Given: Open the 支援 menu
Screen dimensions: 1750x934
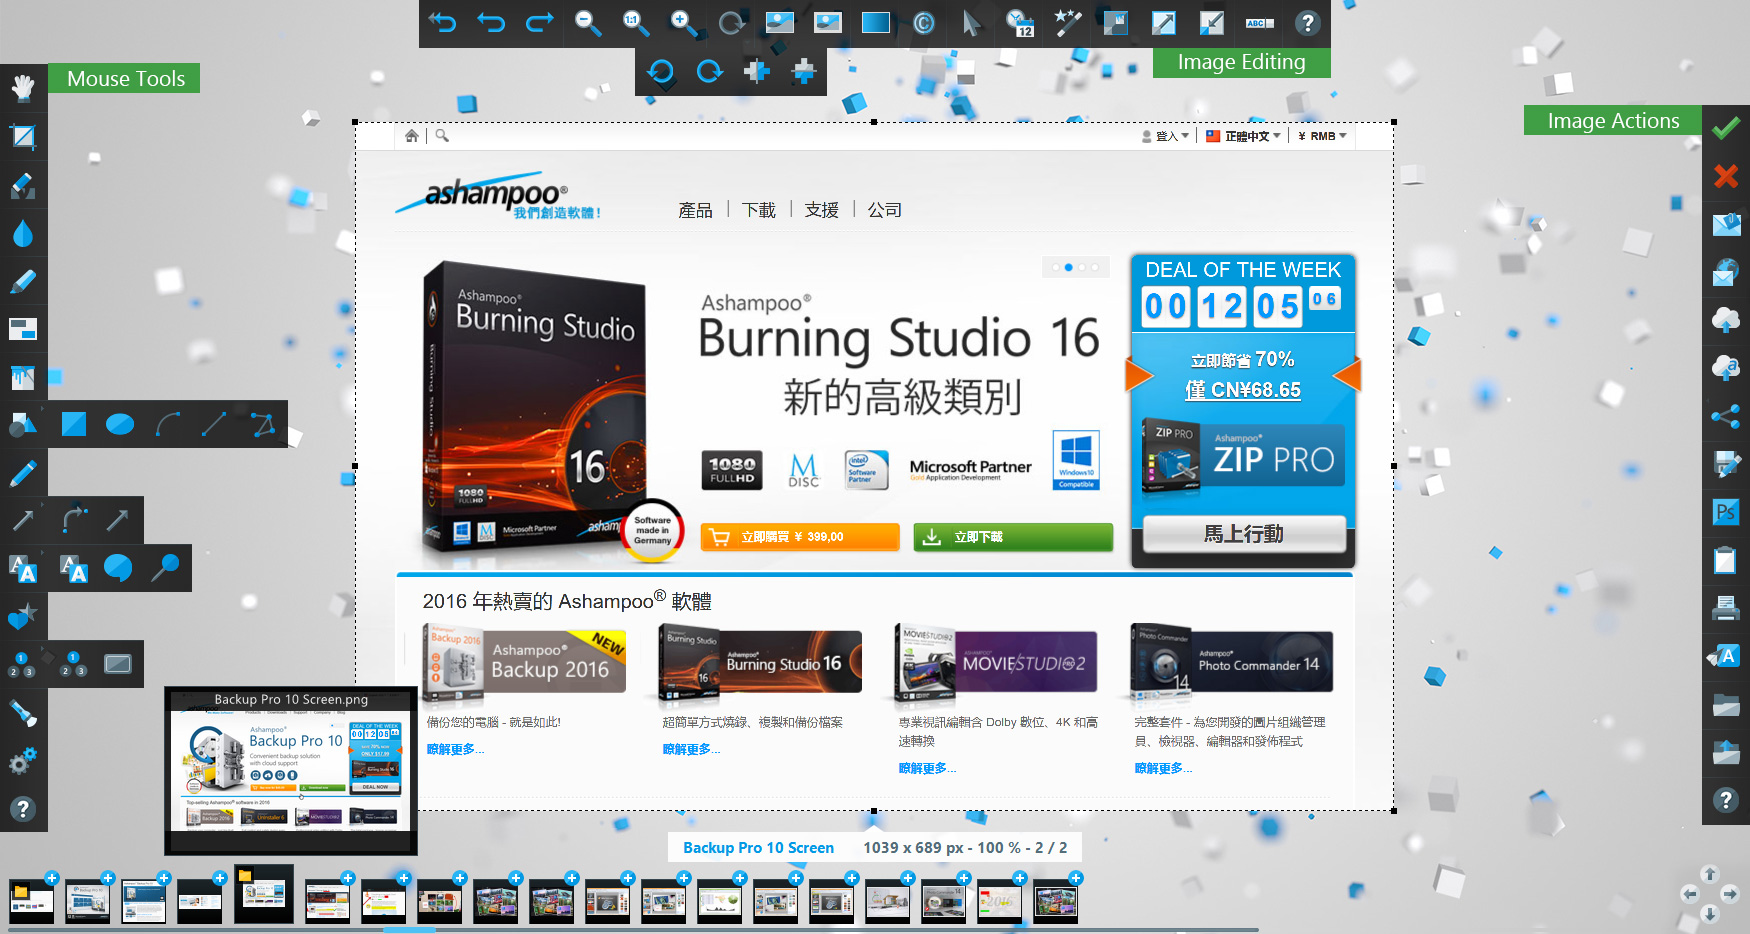Looking at the screenshot, I should 822,210.
